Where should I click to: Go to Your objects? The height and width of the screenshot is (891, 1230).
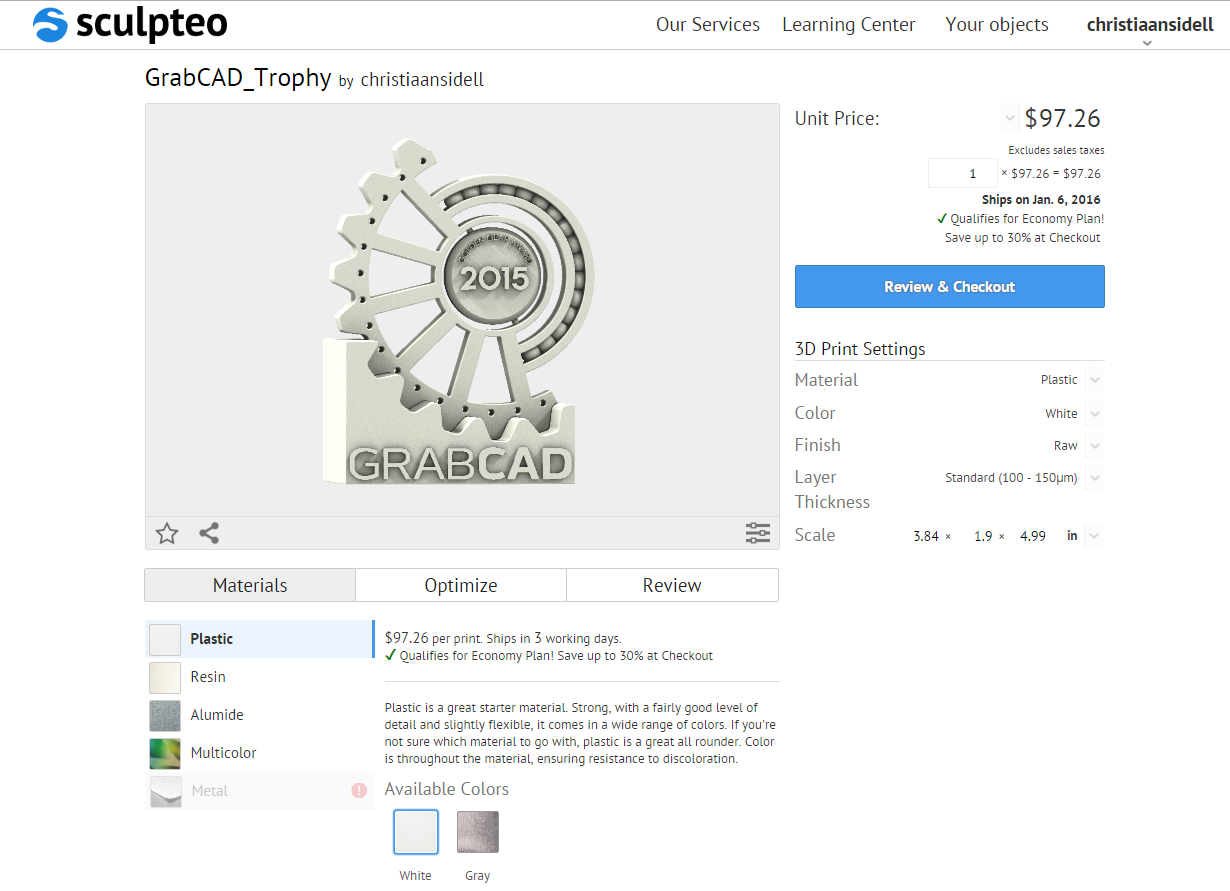click(997, 25)
